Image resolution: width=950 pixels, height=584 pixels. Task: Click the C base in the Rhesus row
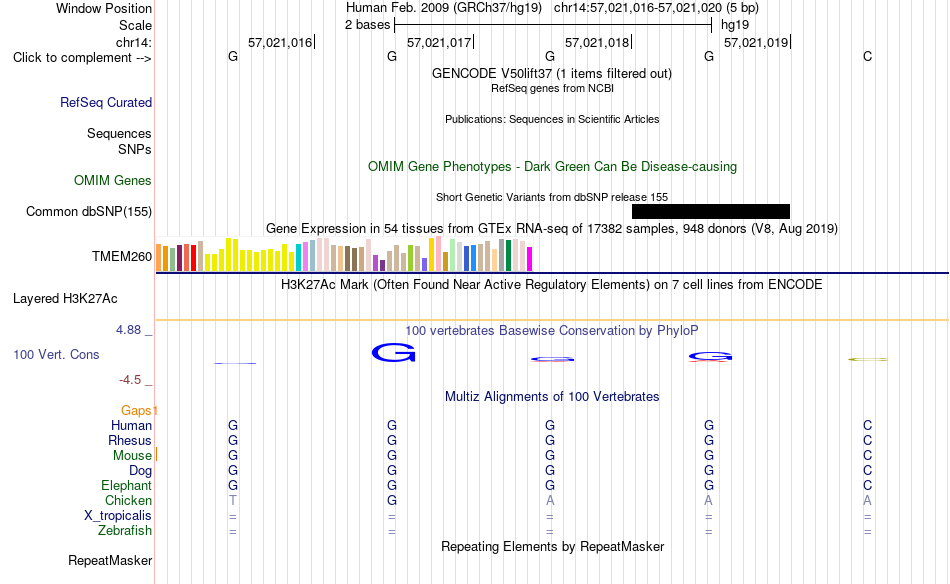868,440
